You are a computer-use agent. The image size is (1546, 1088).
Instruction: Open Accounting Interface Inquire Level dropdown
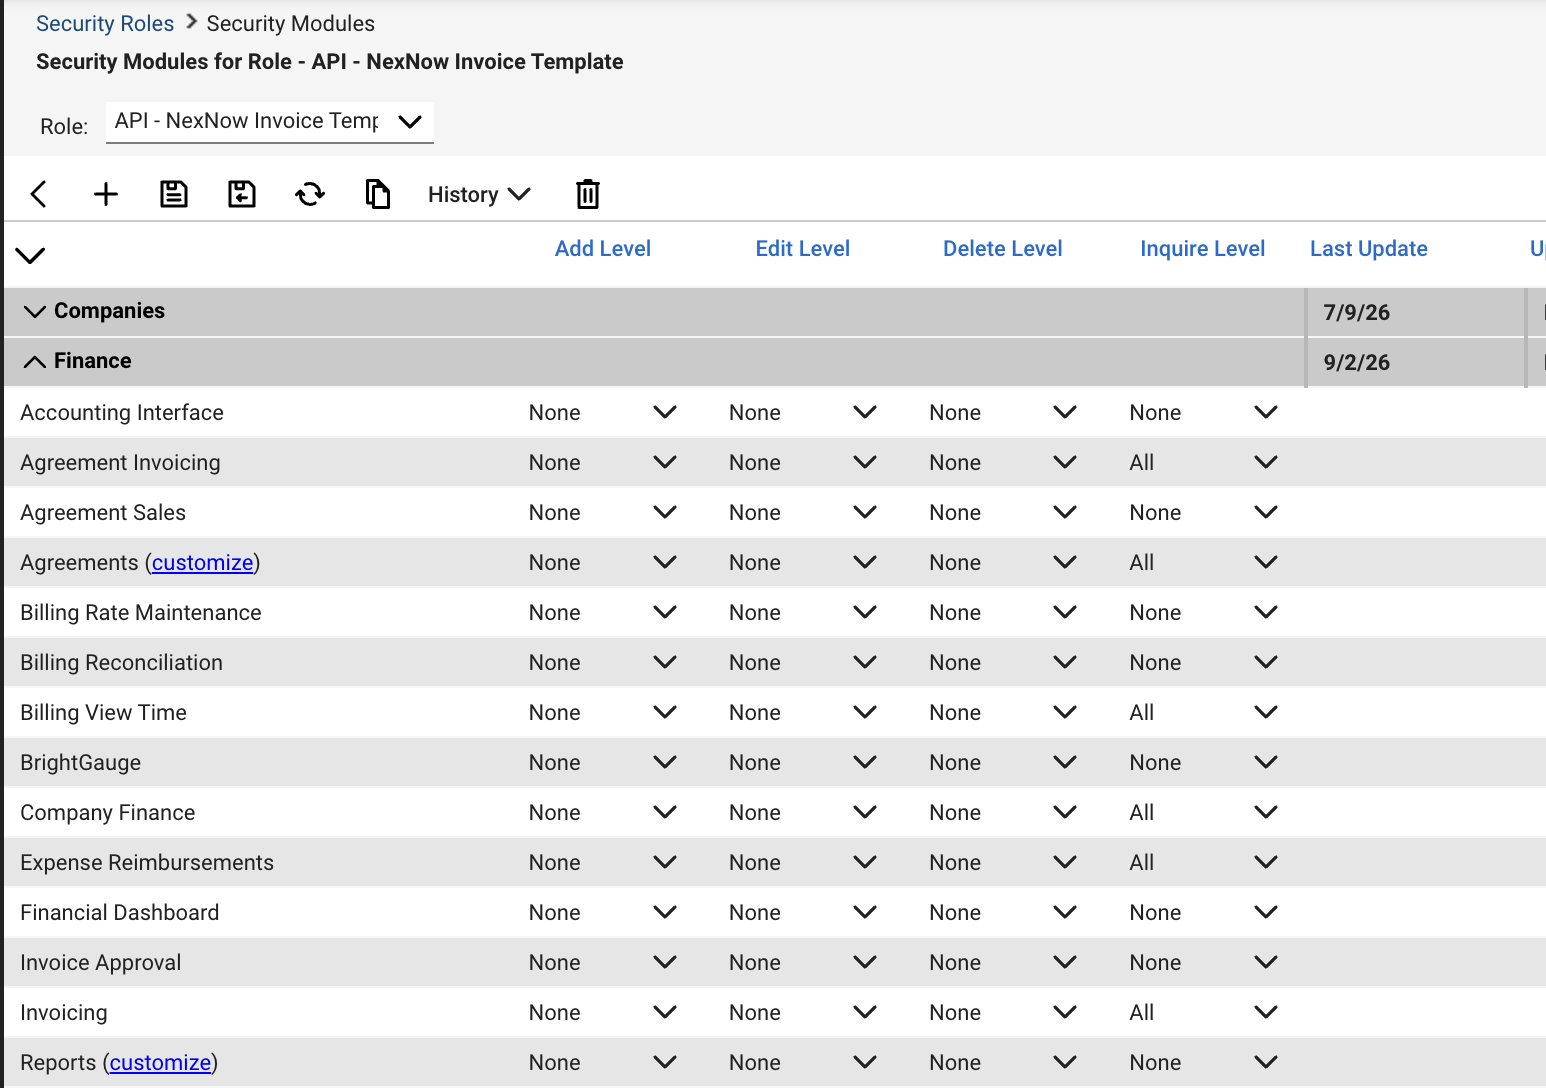tap(1203, 412)
